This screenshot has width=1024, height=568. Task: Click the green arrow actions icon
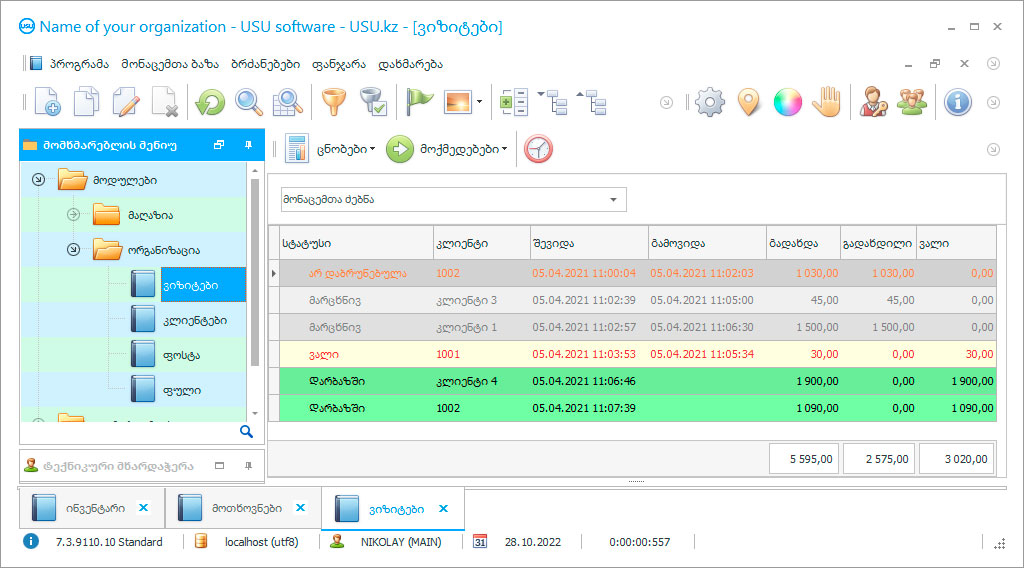click(400, 149)
